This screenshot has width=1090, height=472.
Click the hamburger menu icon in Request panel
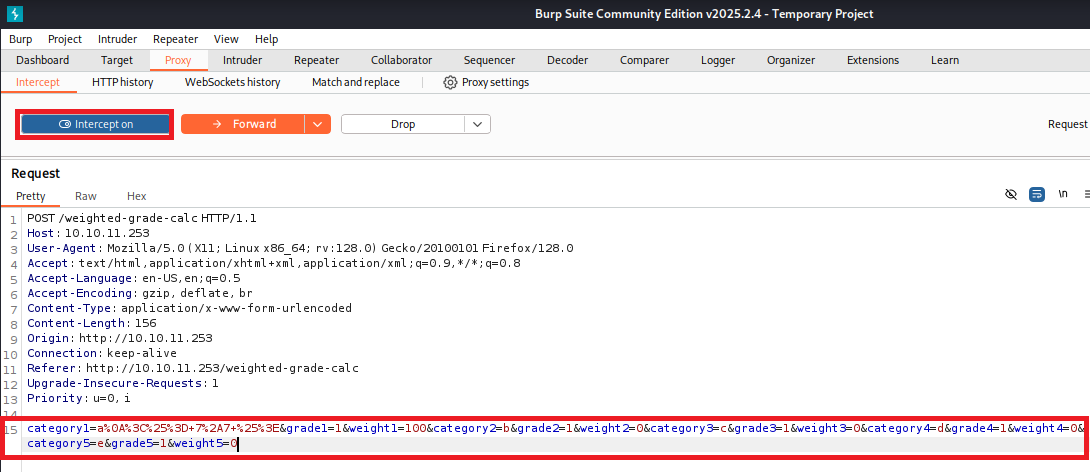(1083, 194)
